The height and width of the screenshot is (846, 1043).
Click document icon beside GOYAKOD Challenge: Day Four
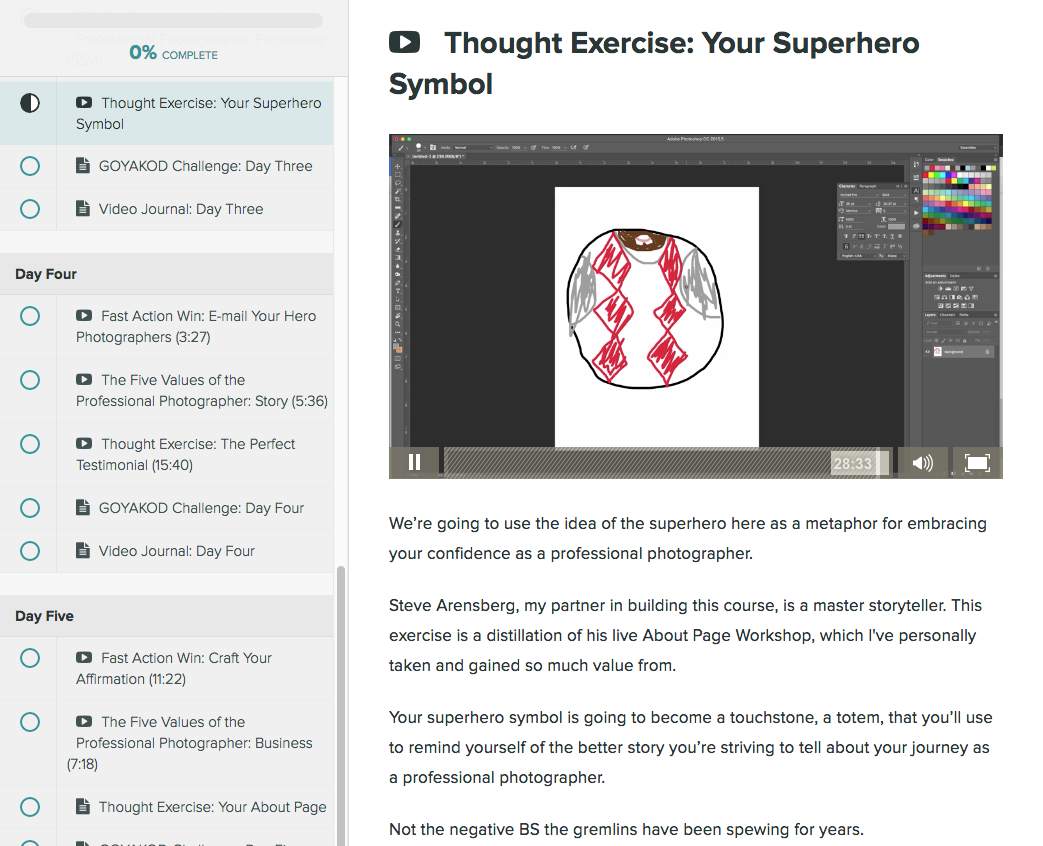[x=82, y=507]
